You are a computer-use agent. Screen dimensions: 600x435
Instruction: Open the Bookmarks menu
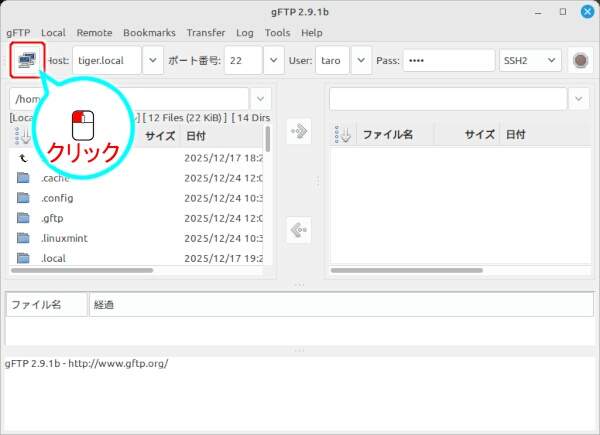click(x=150, y=33)
